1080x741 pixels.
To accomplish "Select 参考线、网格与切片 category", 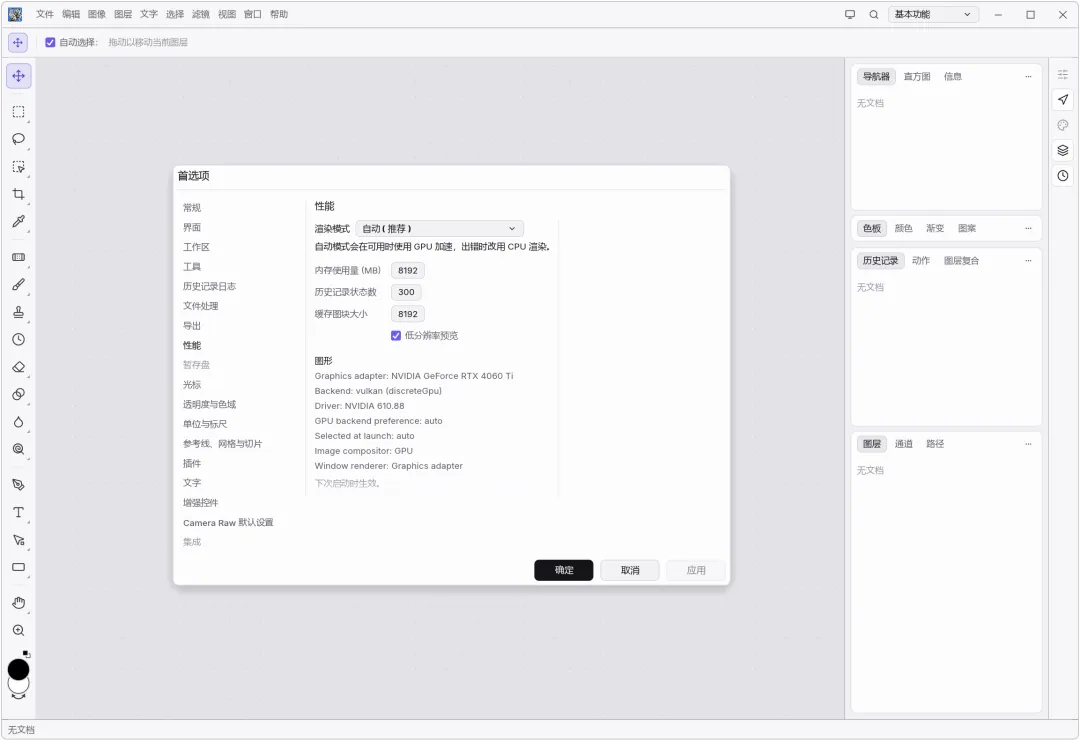I will click(222, 443).
